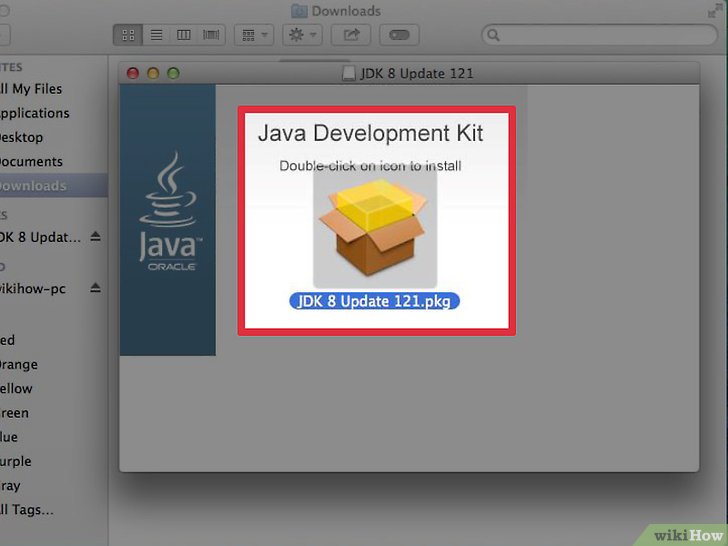Eject the wikihow-pc shared device
728x546 pixels.
pos(95,288)
